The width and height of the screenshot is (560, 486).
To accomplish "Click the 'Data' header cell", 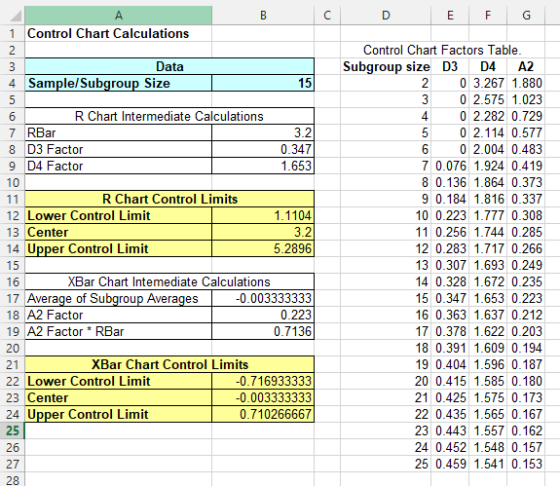I will coord(170,66).
